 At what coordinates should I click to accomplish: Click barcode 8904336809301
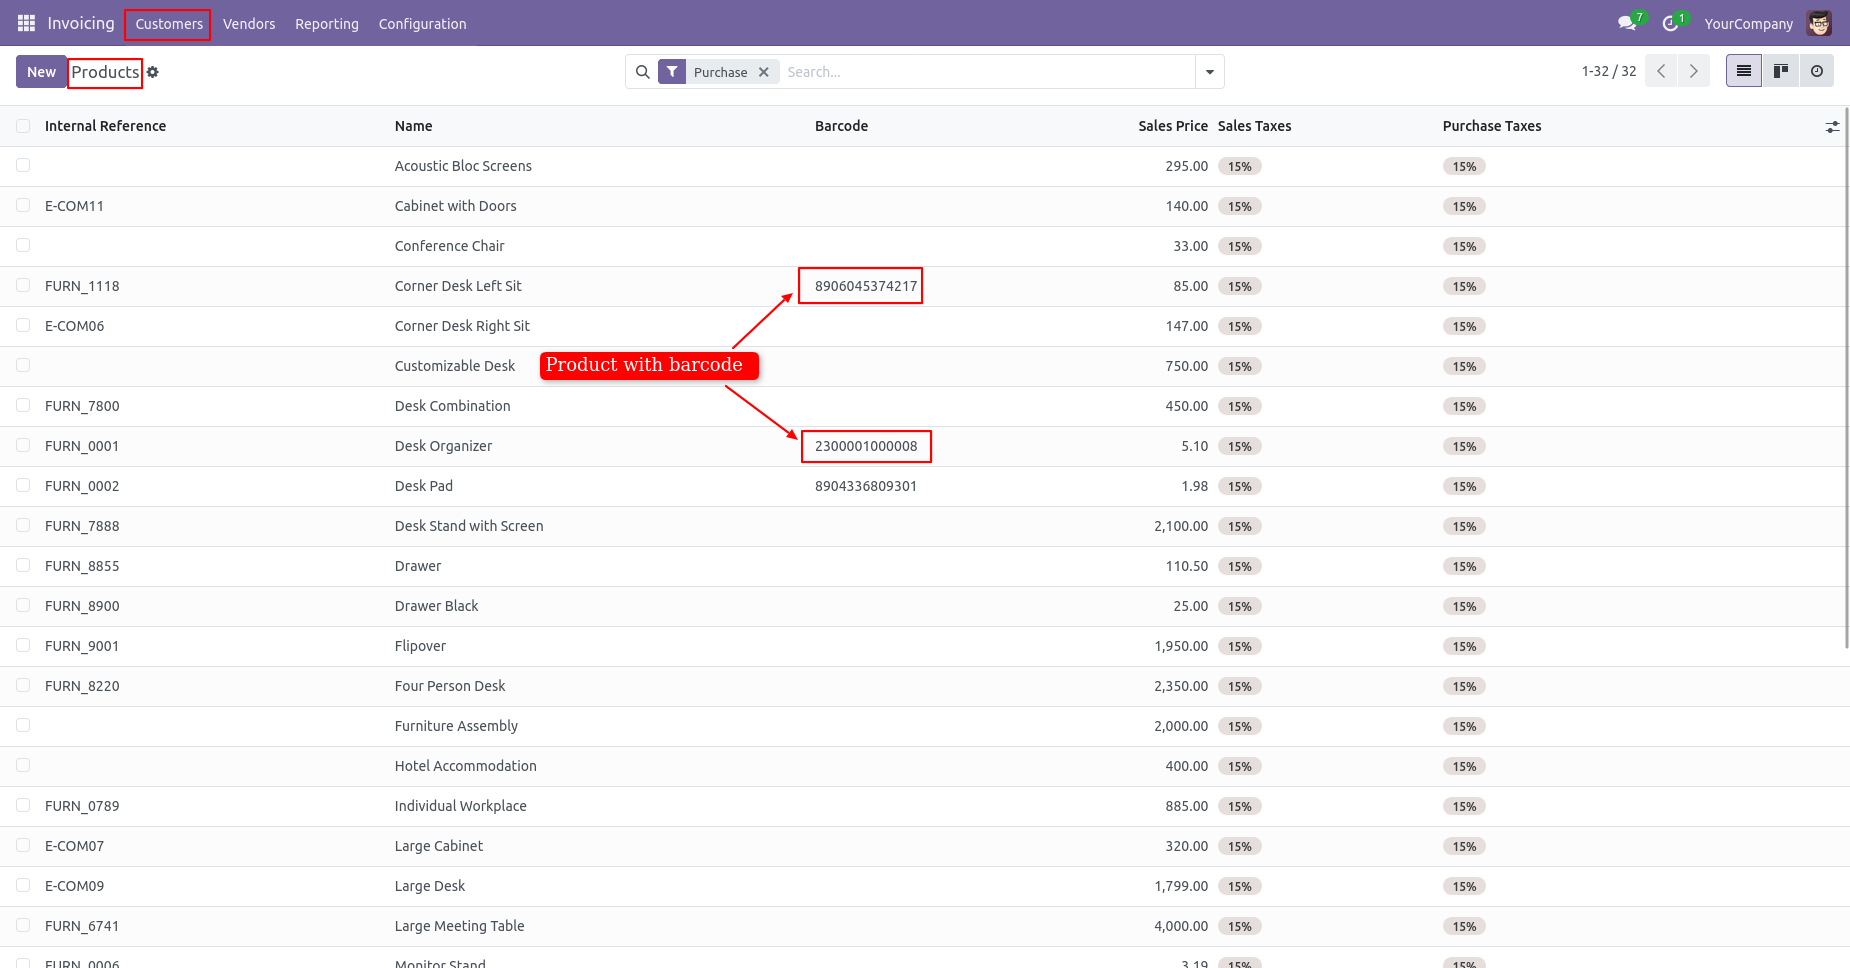tap(866, 486)
